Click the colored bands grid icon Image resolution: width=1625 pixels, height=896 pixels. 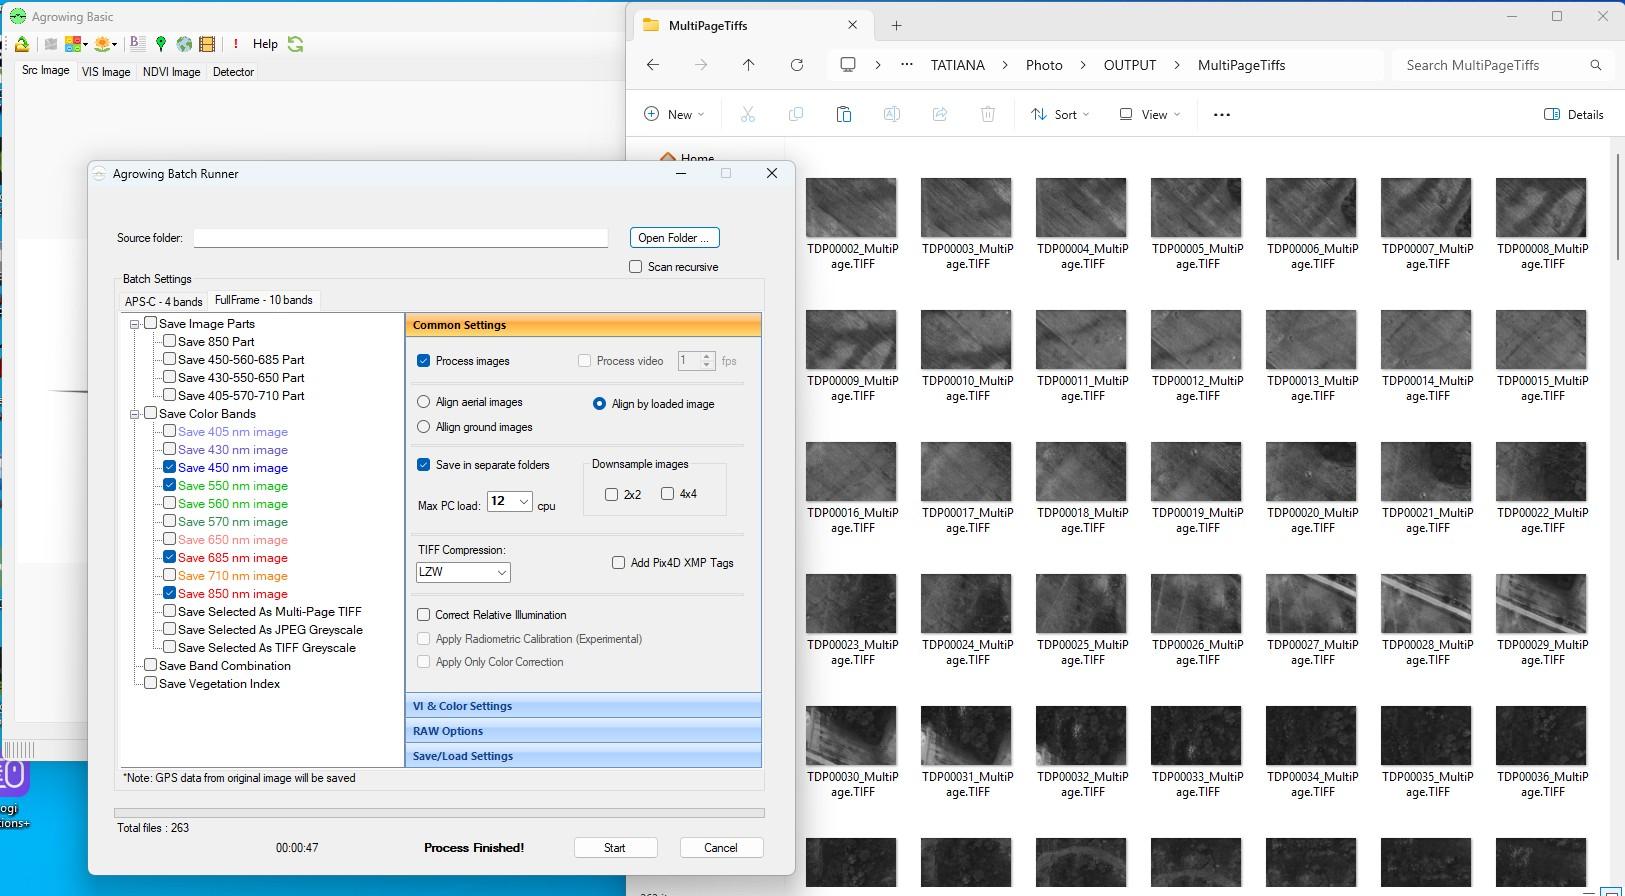tap(73, 44)
